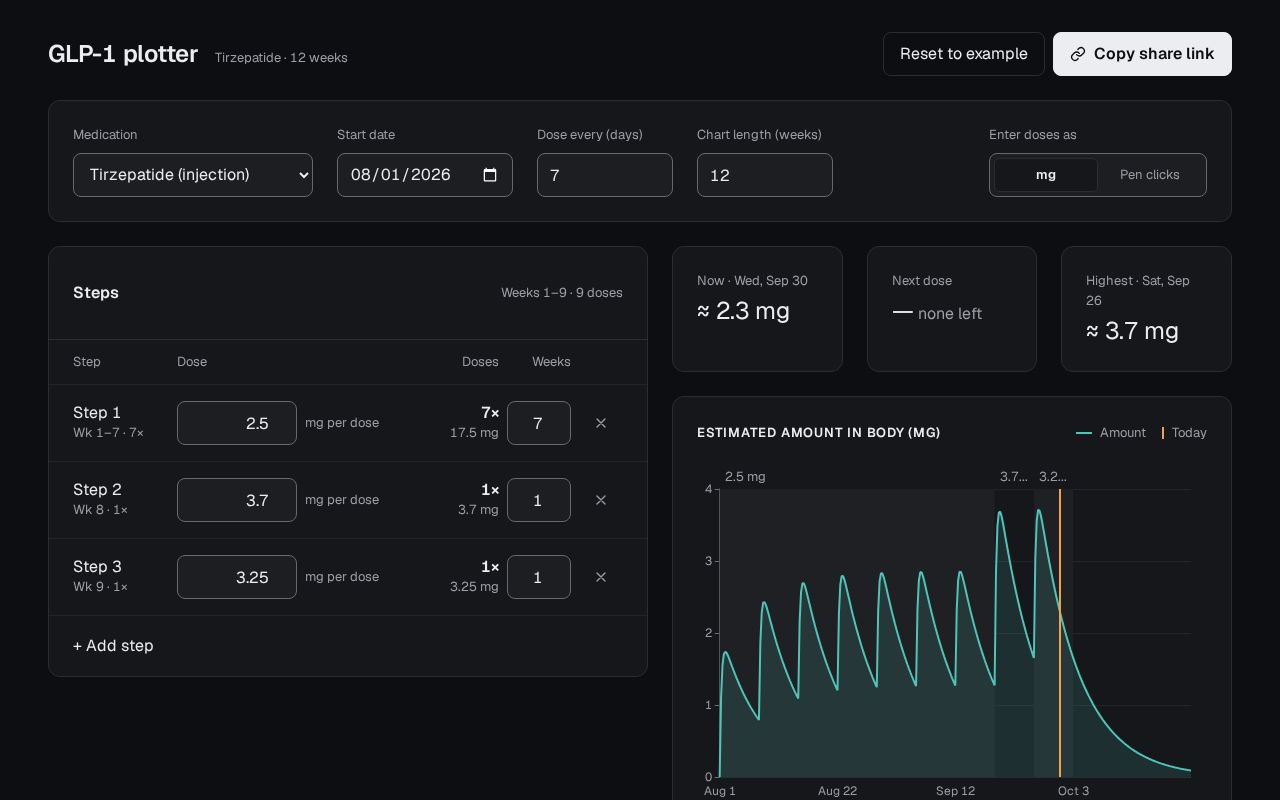Edit Step 2 weeks field

pos(539,500)
